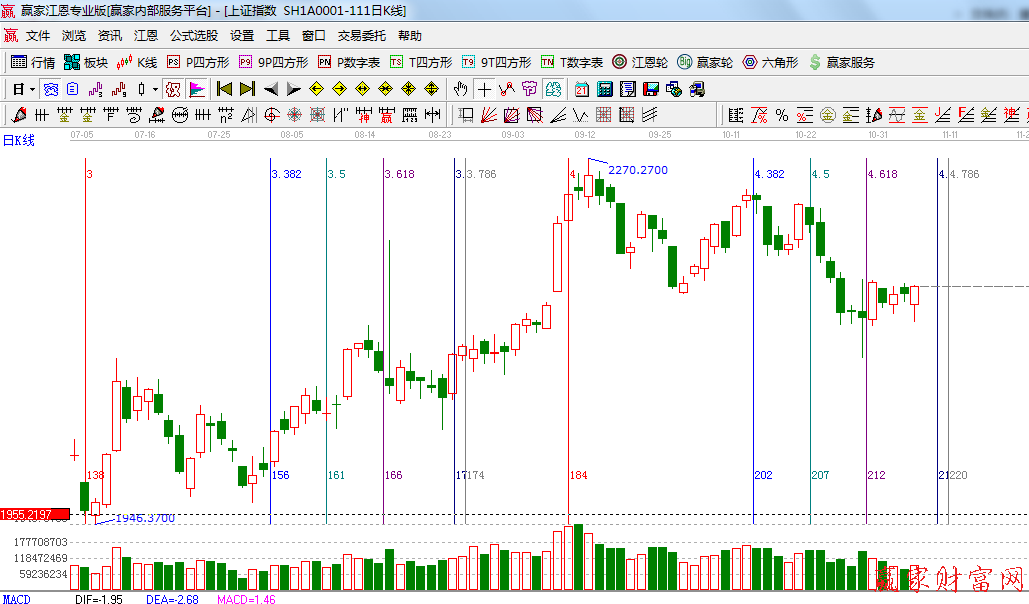Select the percent sign drawing tool
Image resolution: width=1029 pixels, height=604 pixels.
[781, 115]
